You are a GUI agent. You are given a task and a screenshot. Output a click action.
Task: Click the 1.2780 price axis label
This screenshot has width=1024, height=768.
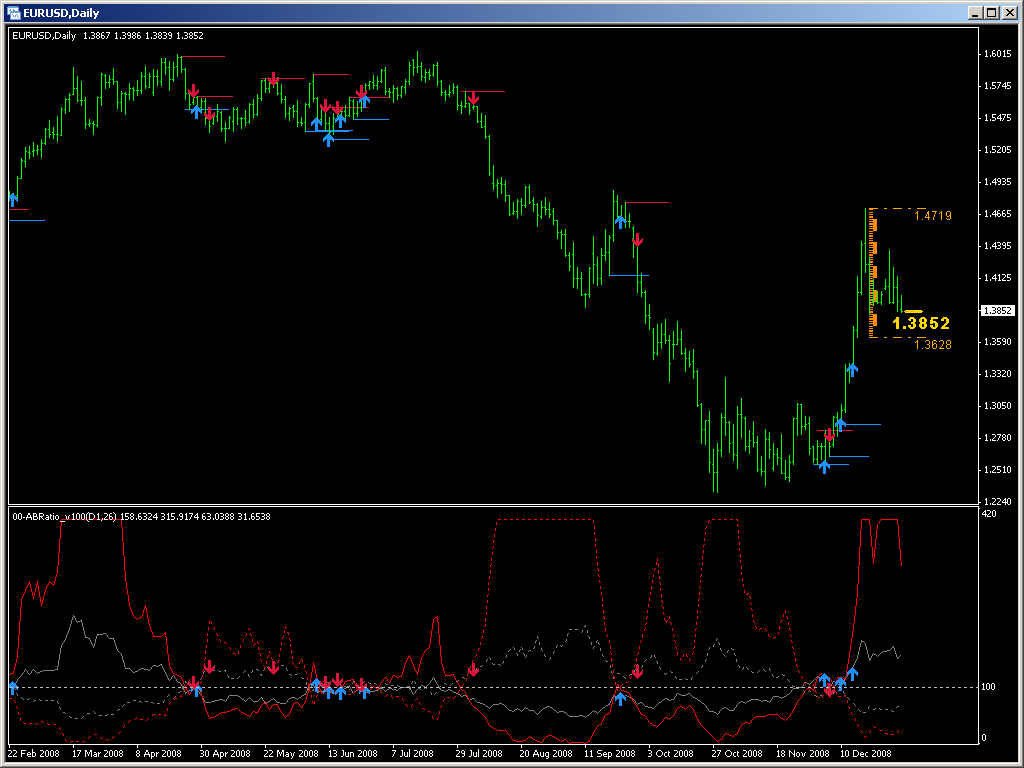coord(998,438)
